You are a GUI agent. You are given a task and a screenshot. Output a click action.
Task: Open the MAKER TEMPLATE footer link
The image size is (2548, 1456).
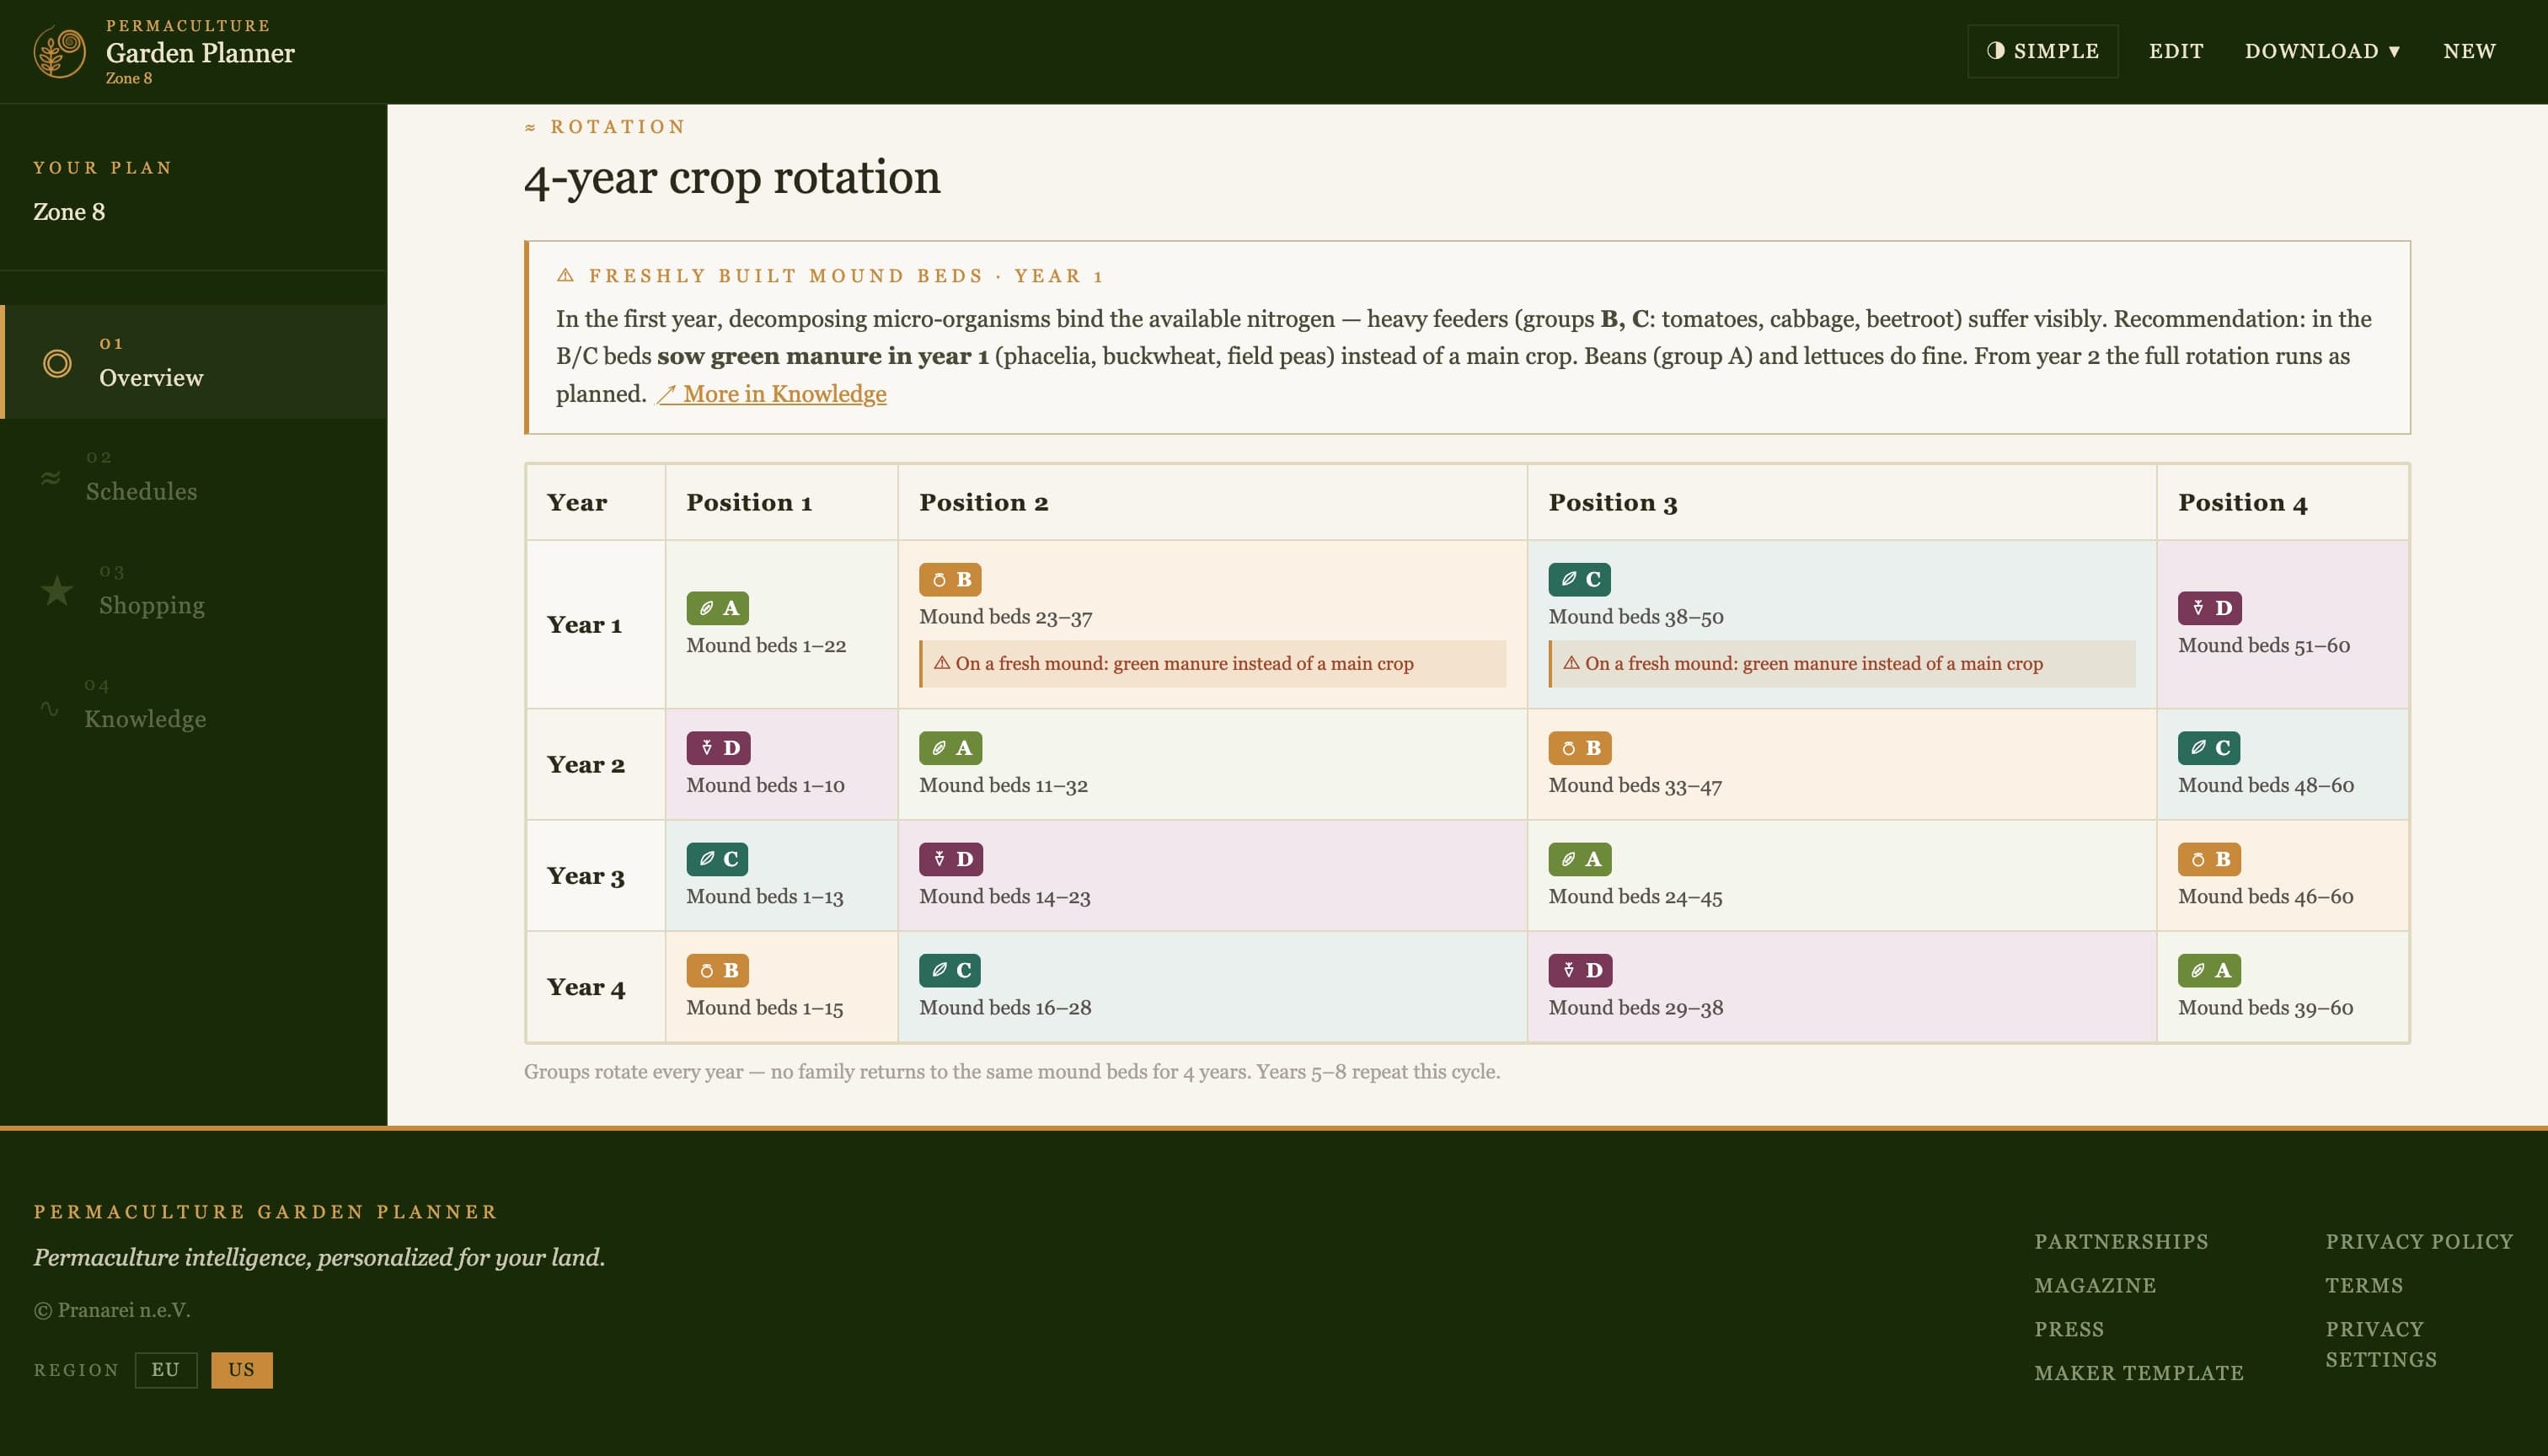[x=2139, y=1373]
